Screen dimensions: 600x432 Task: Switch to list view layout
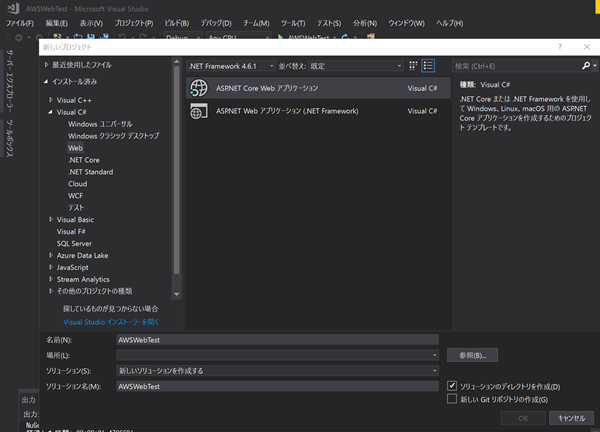point(428,66)
